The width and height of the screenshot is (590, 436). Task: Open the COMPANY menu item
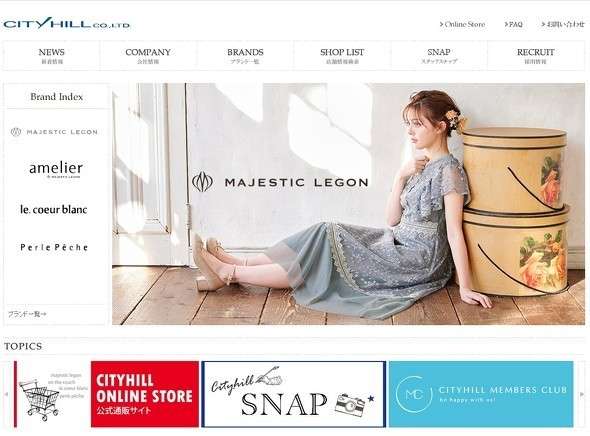tap(148, 56)
